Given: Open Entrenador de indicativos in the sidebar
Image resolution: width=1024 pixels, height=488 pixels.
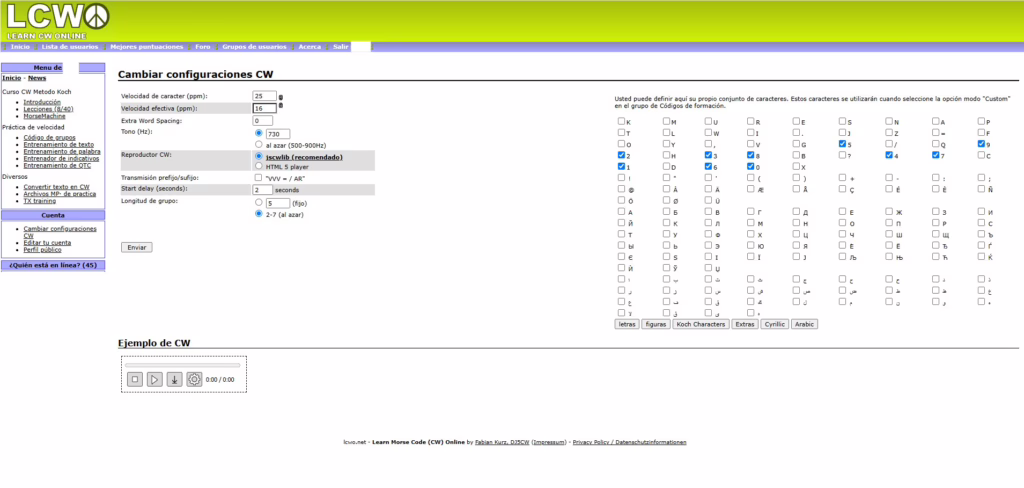Looking at the screenshot, I should [x=61, y=158].
